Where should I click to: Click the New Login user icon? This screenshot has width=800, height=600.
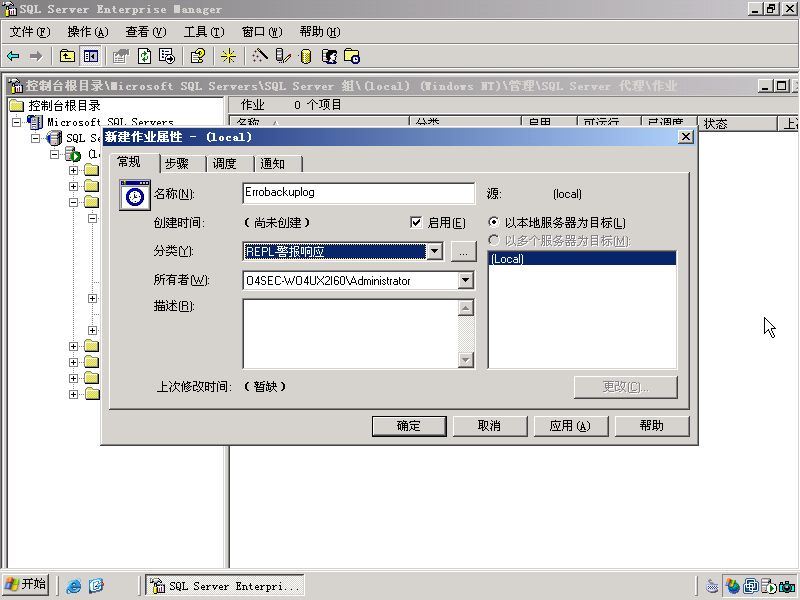[329, 56]
